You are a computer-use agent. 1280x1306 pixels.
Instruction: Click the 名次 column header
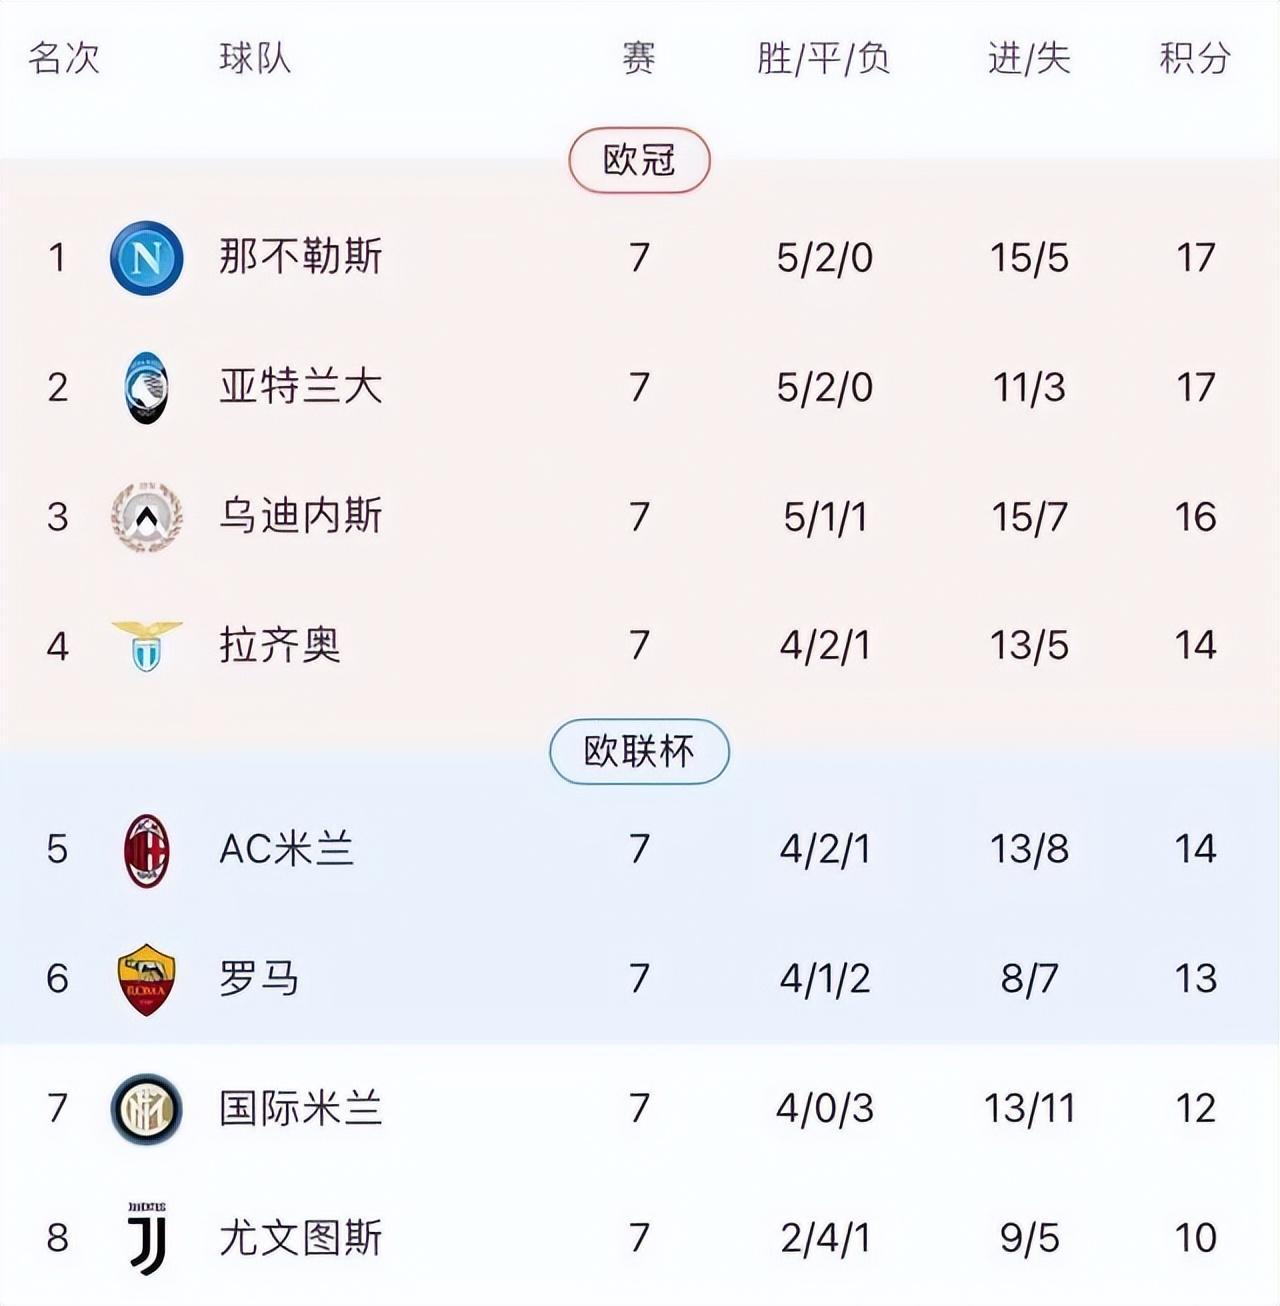[64, 58]
